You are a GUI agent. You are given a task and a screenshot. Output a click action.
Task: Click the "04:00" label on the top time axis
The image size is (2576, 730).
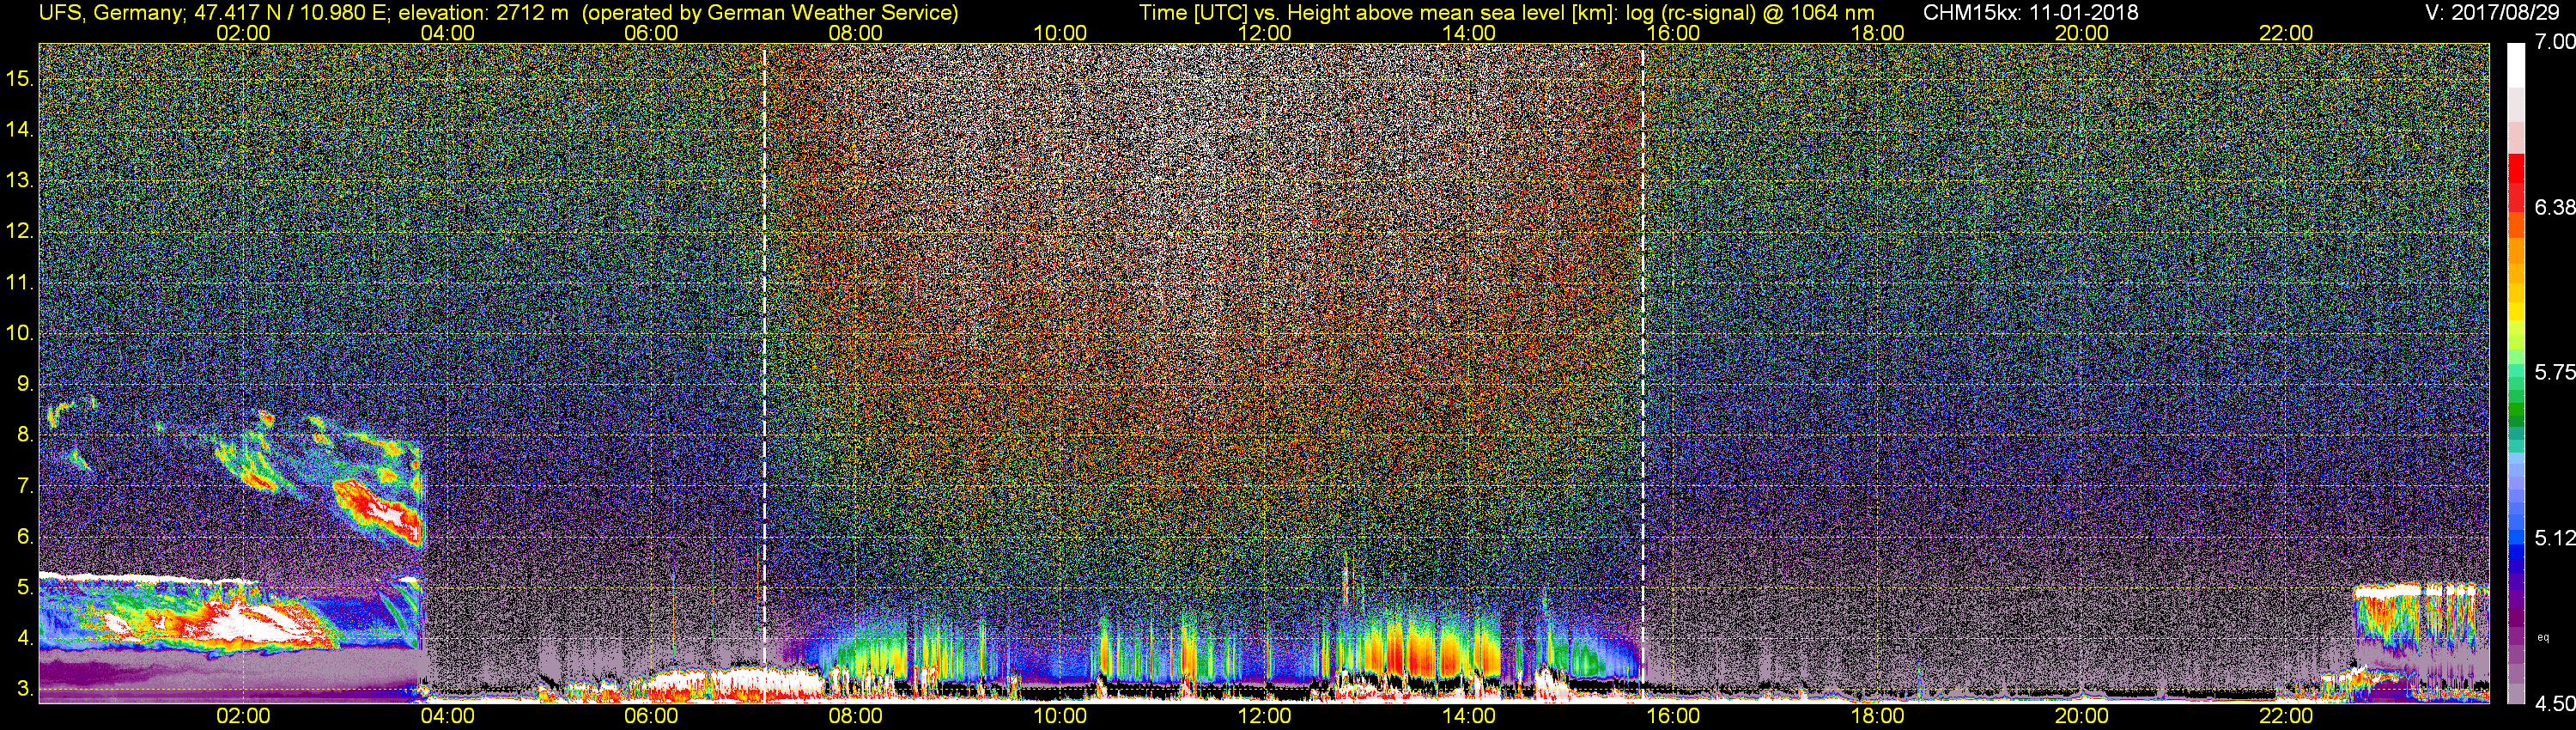click(x=447, y=33)
